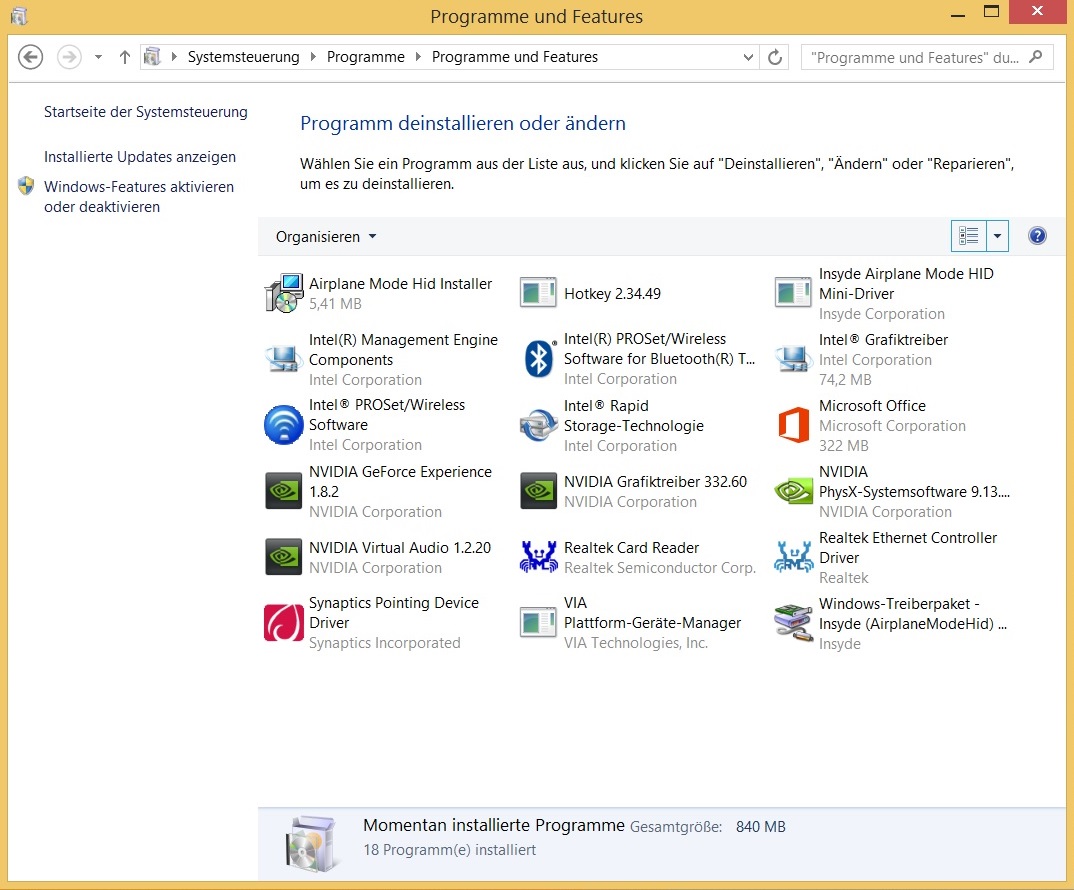Click the Synaptics Incorporated publisher text
1074x890 pixels.
[x=385, y=643]
